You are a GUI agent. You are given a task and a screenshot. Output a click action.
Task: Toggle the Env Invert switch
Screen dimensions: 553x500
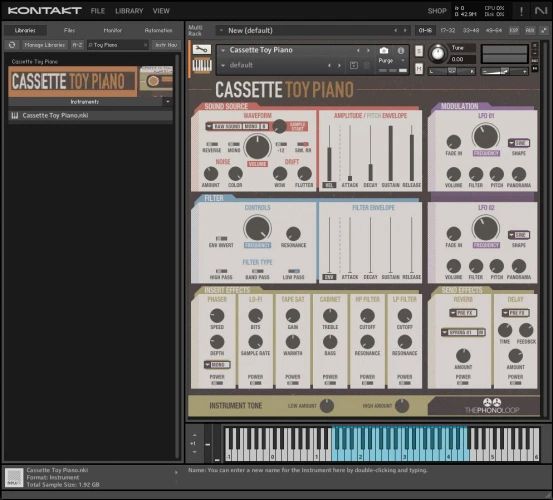pyautogui.click(x=221, y=238)
